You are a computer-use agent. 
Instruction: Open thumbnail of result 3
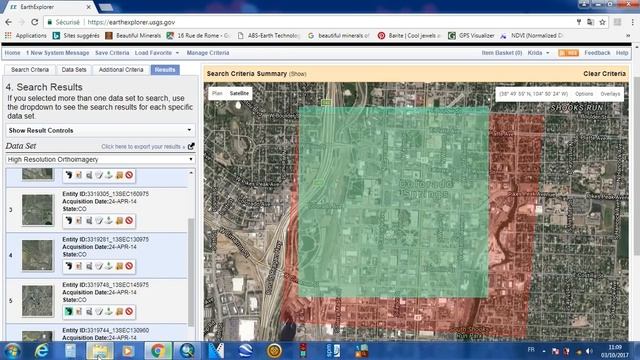(37, 210)
